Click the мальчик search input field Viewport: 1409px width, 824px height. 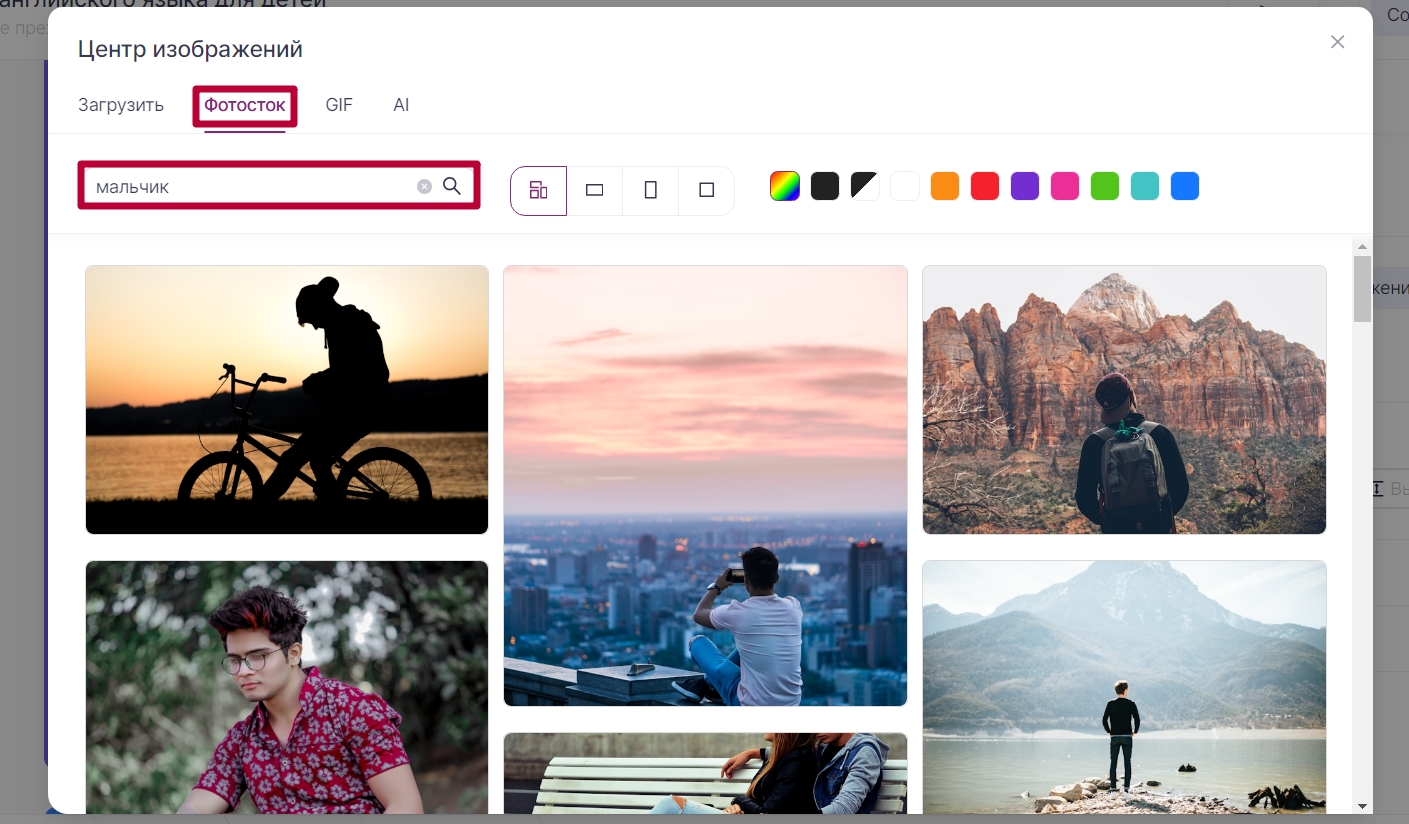tap(250, 186)
